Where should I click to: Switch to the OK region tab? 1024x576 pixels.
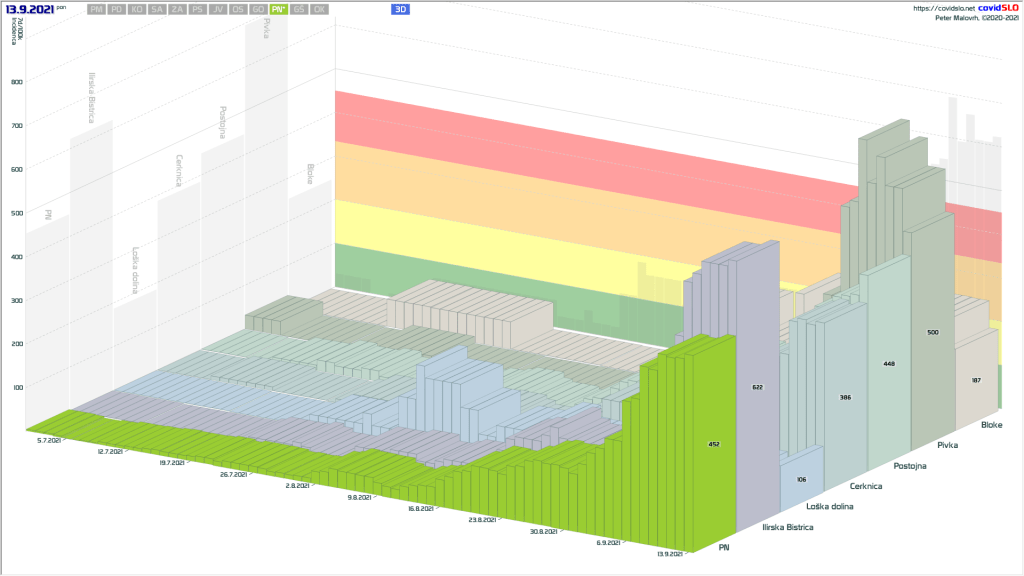(319, 9)
